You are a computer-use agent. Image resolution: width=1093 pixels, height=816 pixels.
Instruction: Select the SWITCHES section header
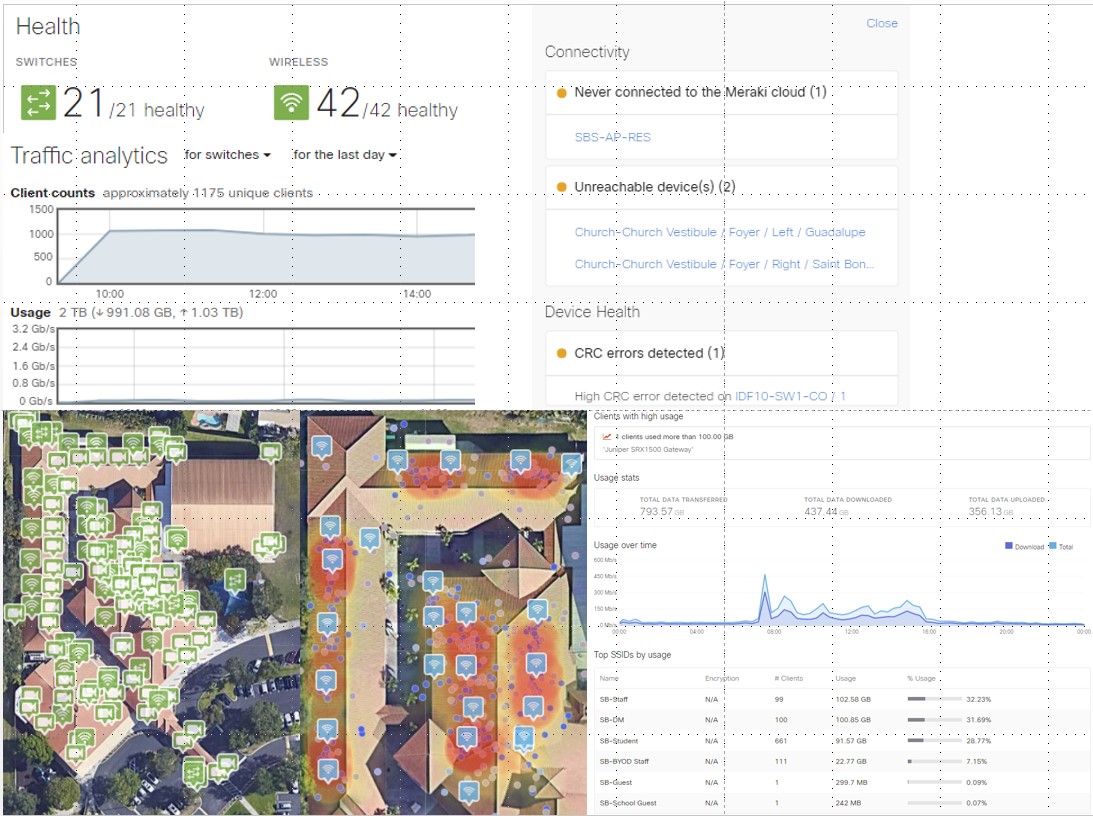tap(43, 62)
